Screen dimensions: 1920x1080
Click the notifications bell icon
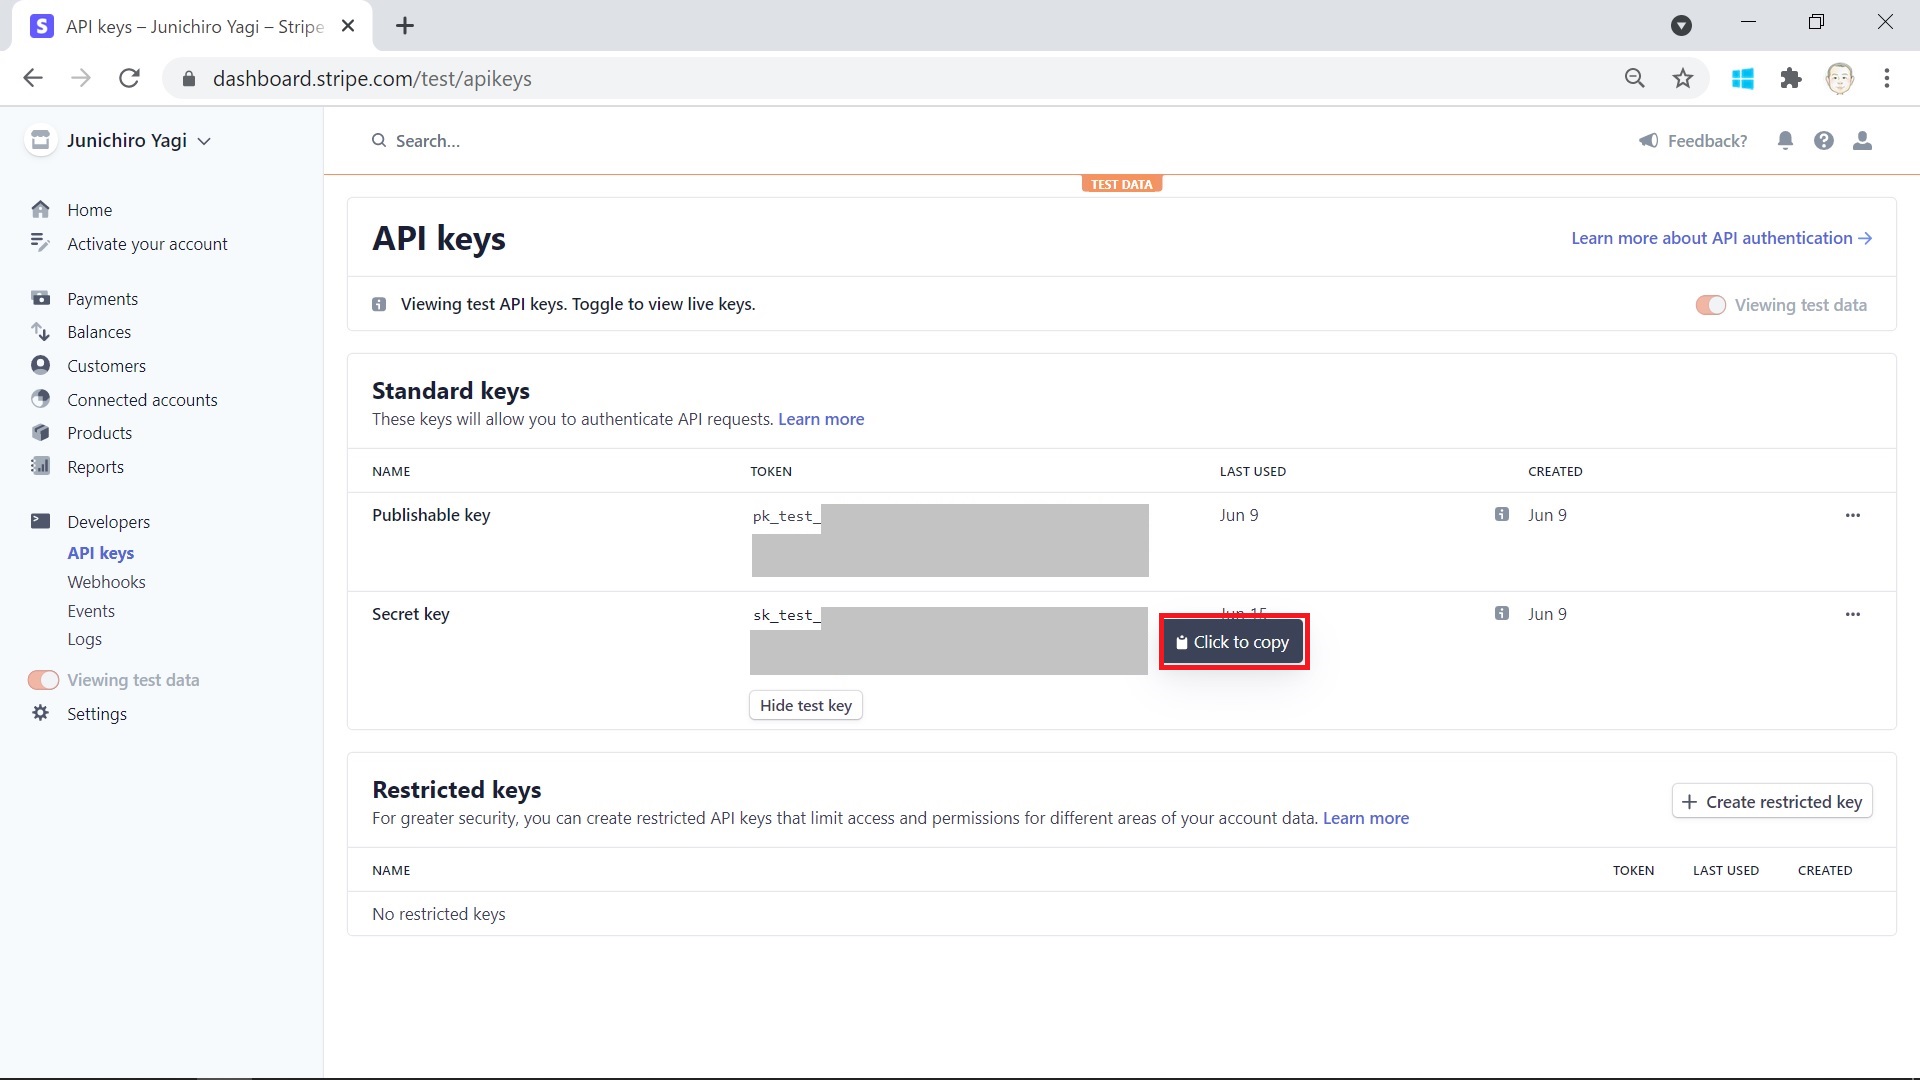pyautogui.click(x=1785, y=141)
